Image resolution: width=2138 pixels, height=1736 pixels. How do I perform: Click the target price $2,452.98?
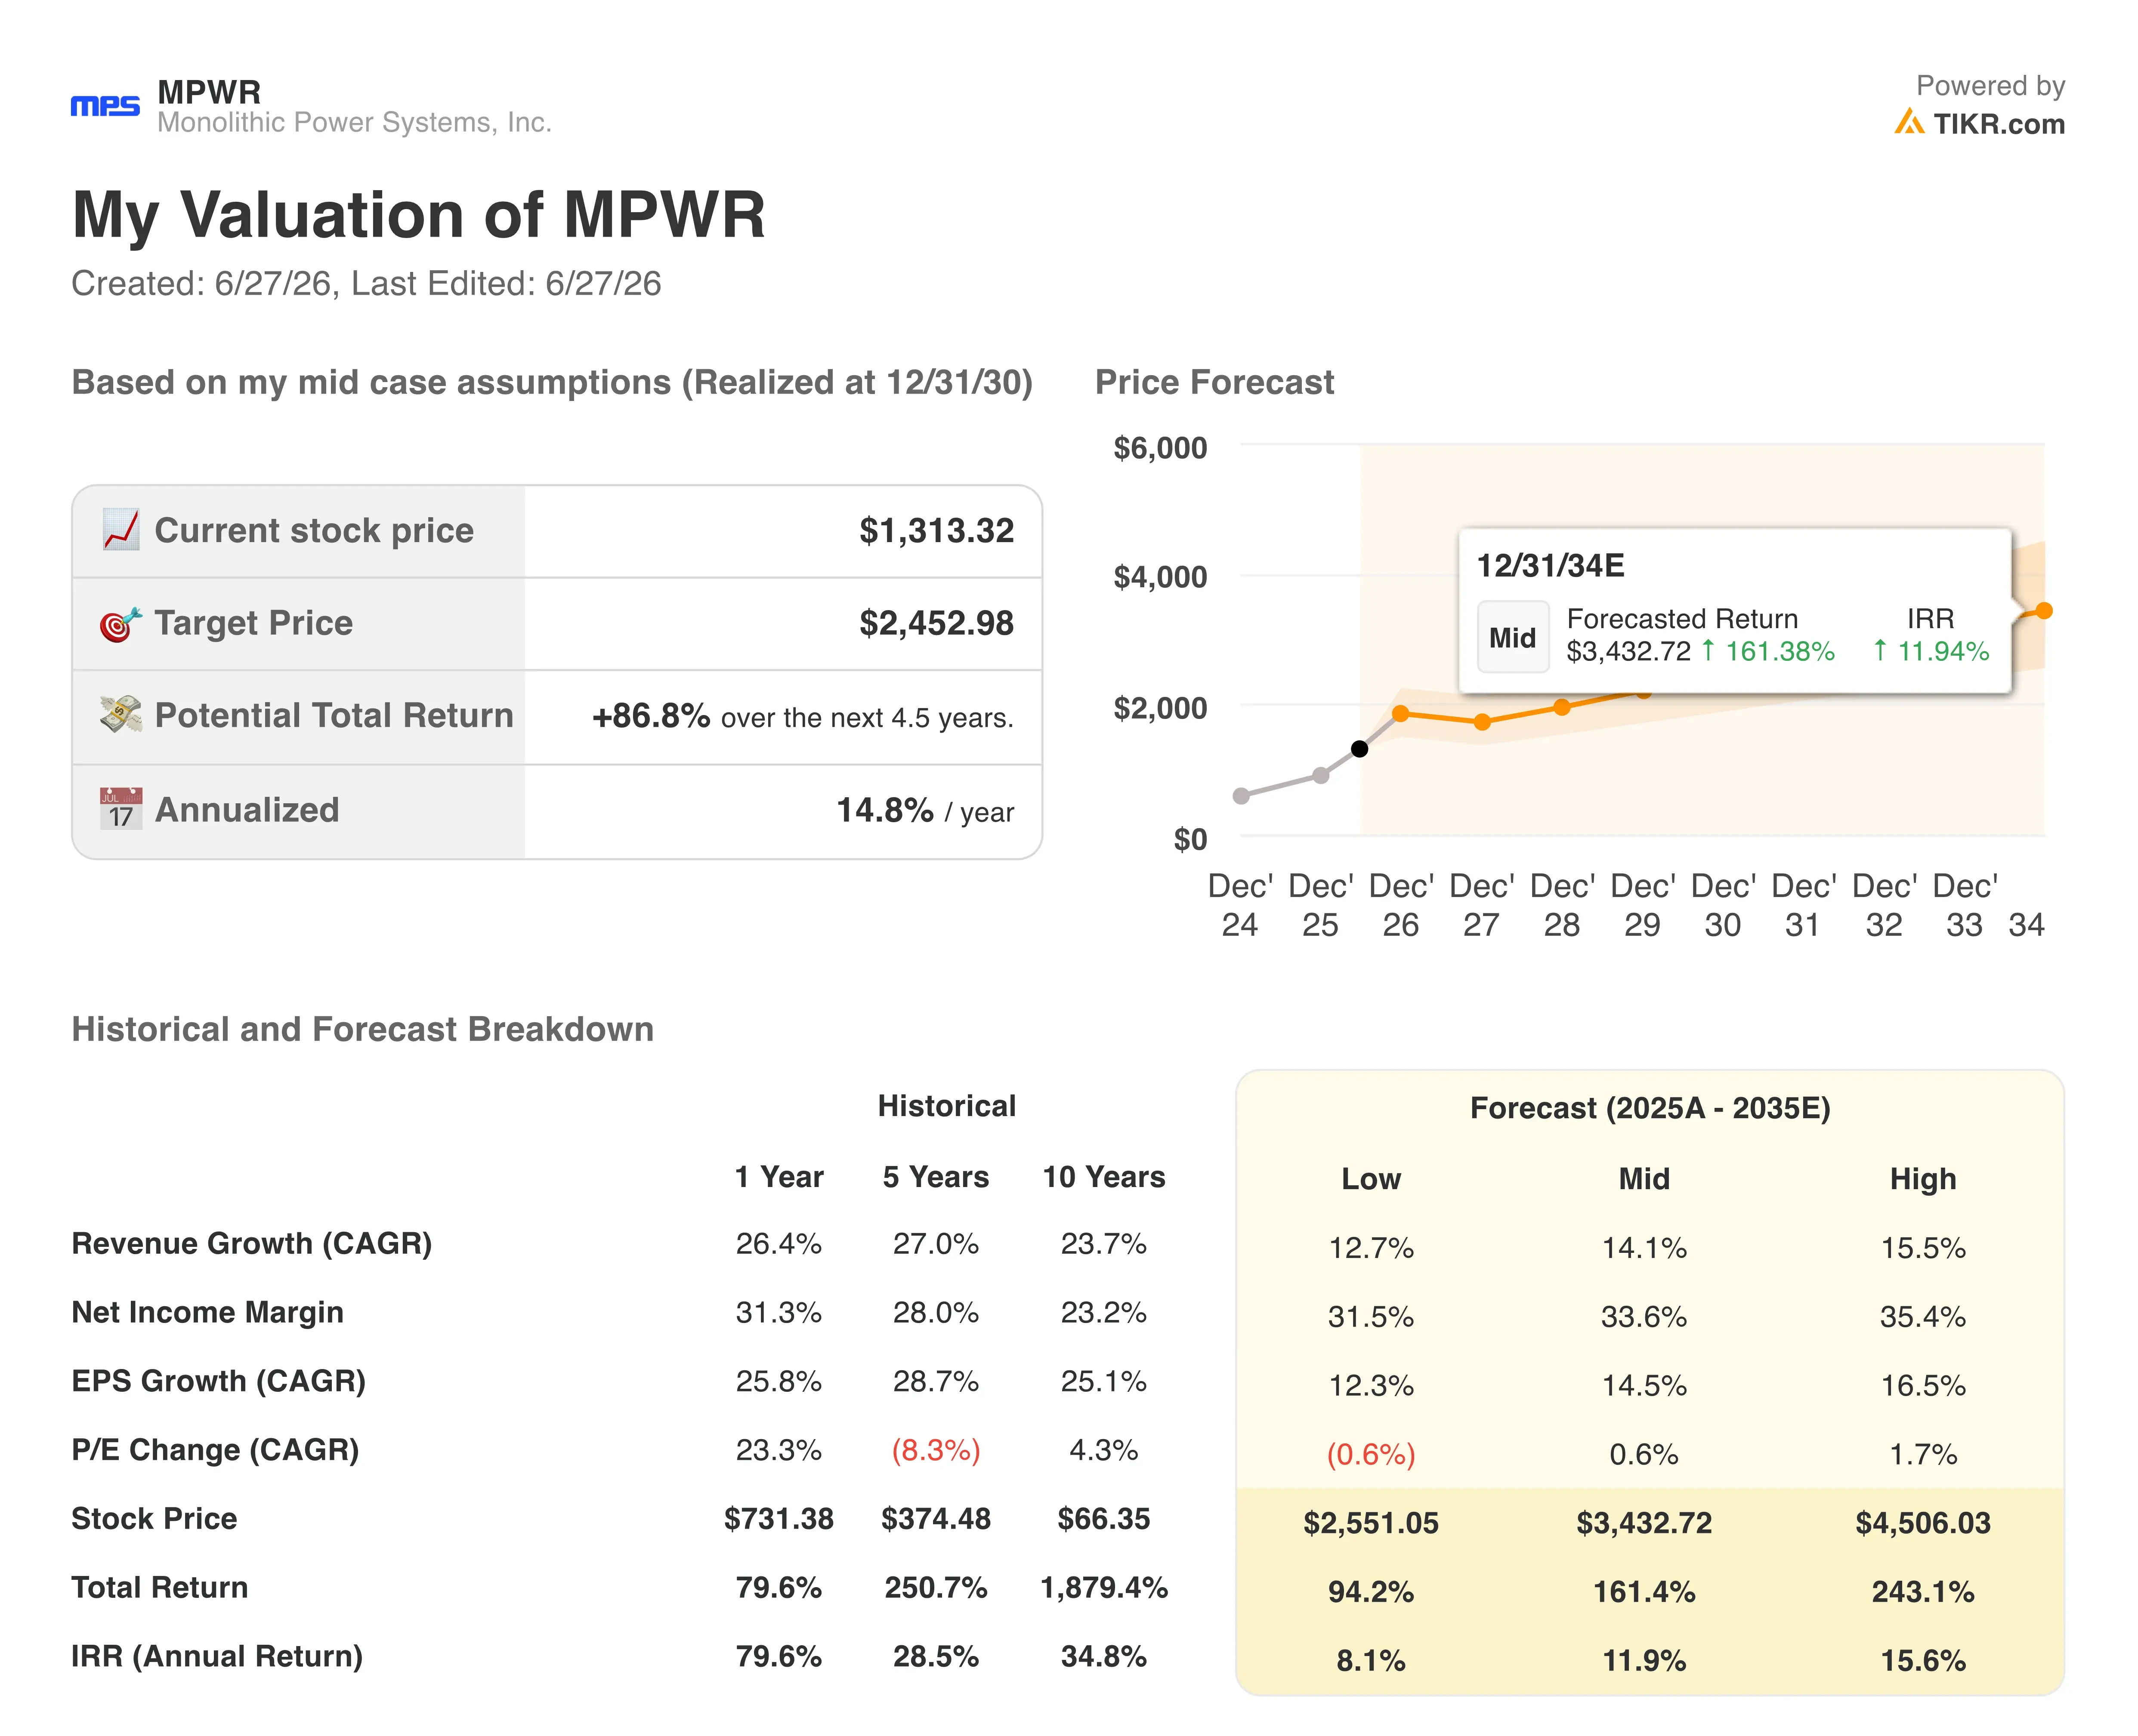(936, 624)
